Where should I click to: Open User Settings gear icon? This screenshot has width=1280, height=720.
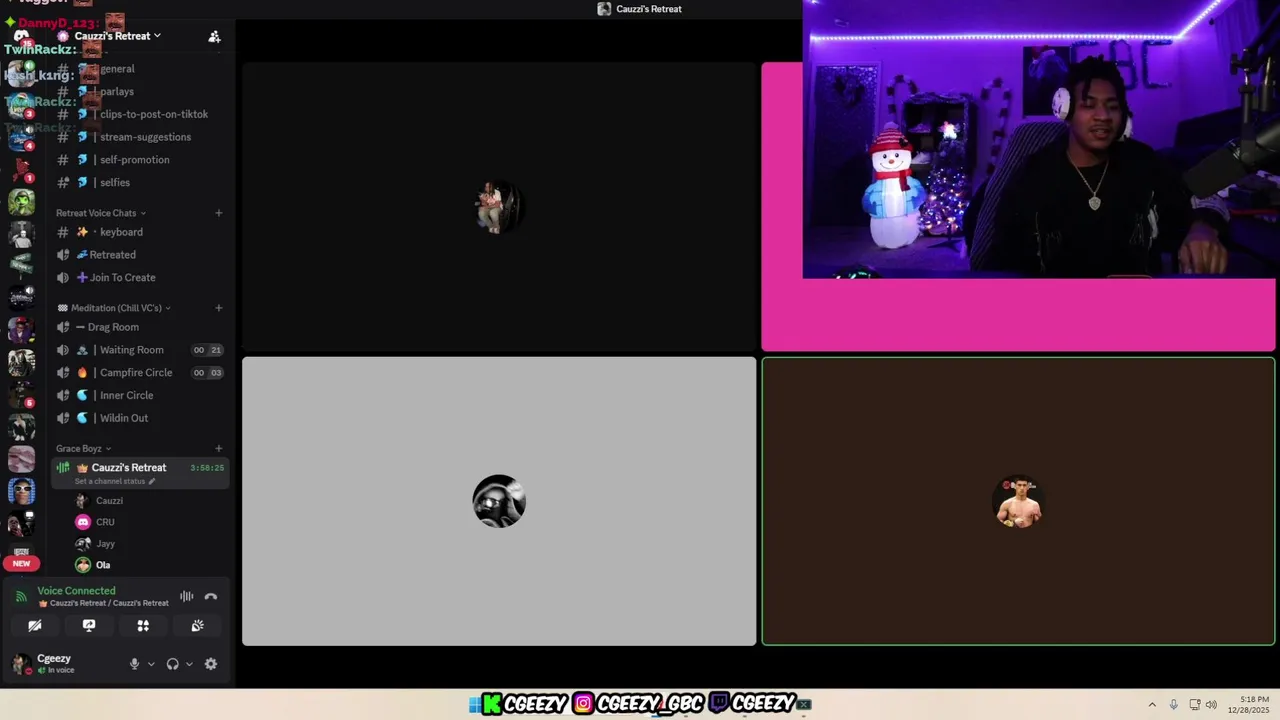211,664
